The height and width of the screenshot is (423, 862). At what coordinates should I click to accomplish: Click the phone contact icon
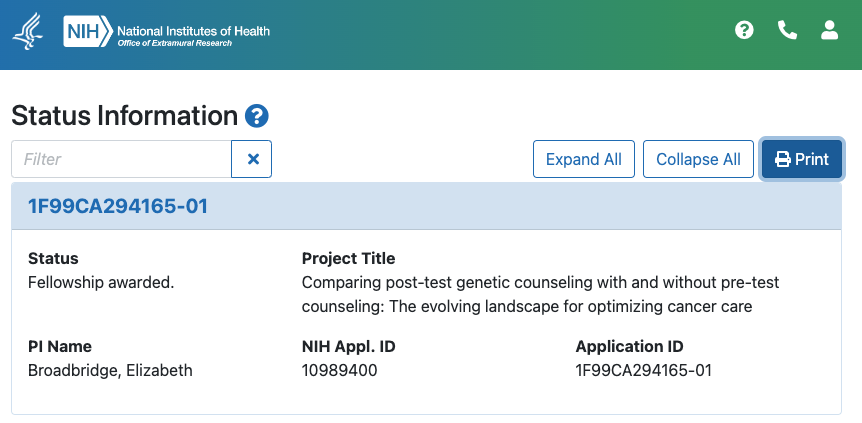787,30
